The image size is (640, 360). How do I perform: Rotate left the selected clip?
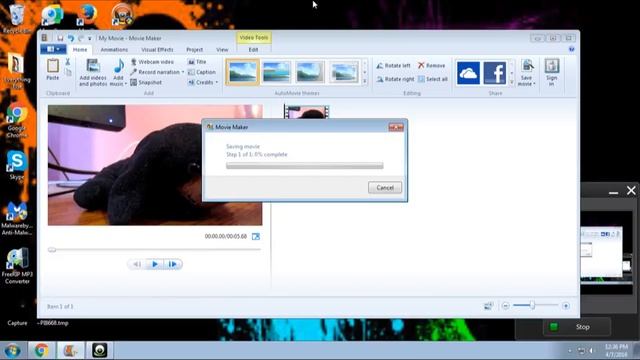(x=393, y=65)
